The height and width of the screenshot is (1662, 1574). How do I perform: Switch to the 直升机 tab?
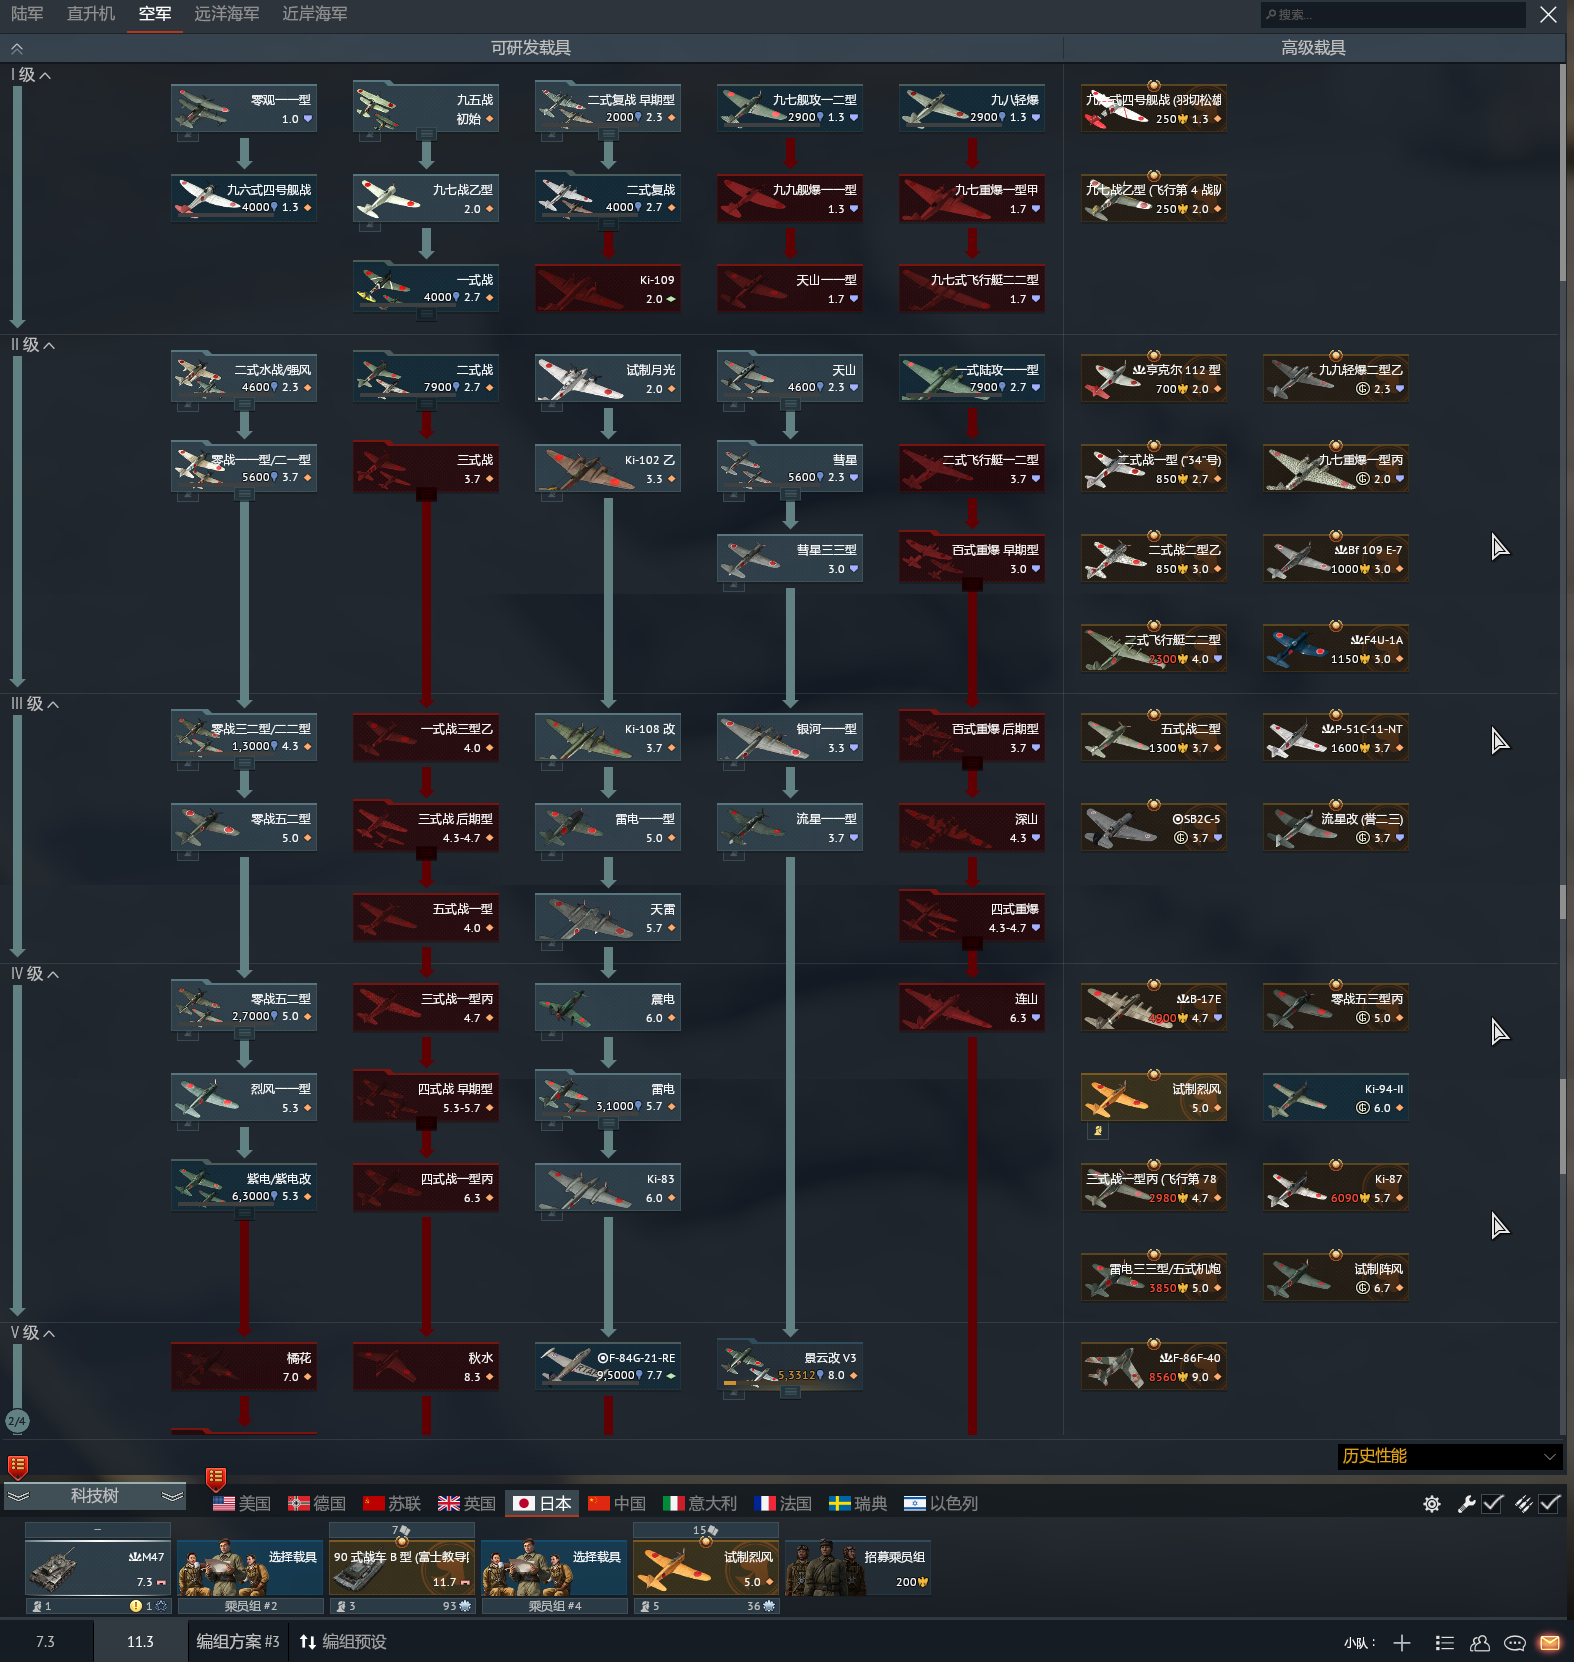click(91, 14)
